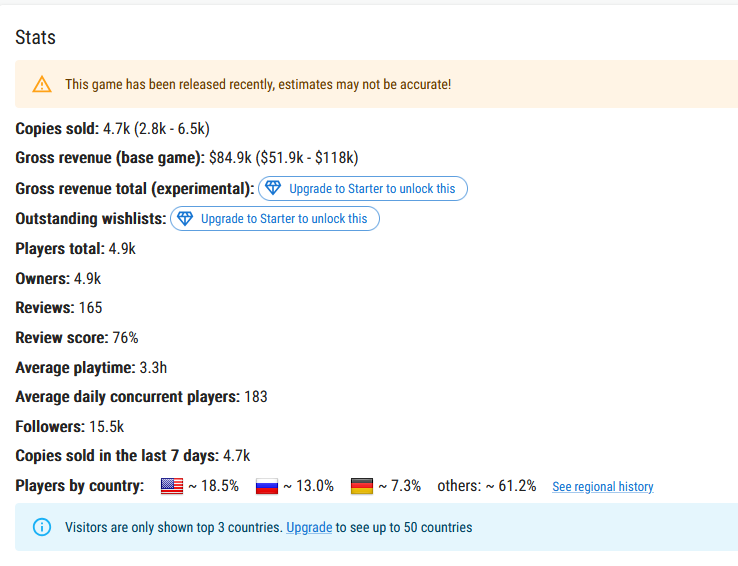The image size is (738, 566).
Task: Click the Russia flag icon
Action: tap(267, 486)
